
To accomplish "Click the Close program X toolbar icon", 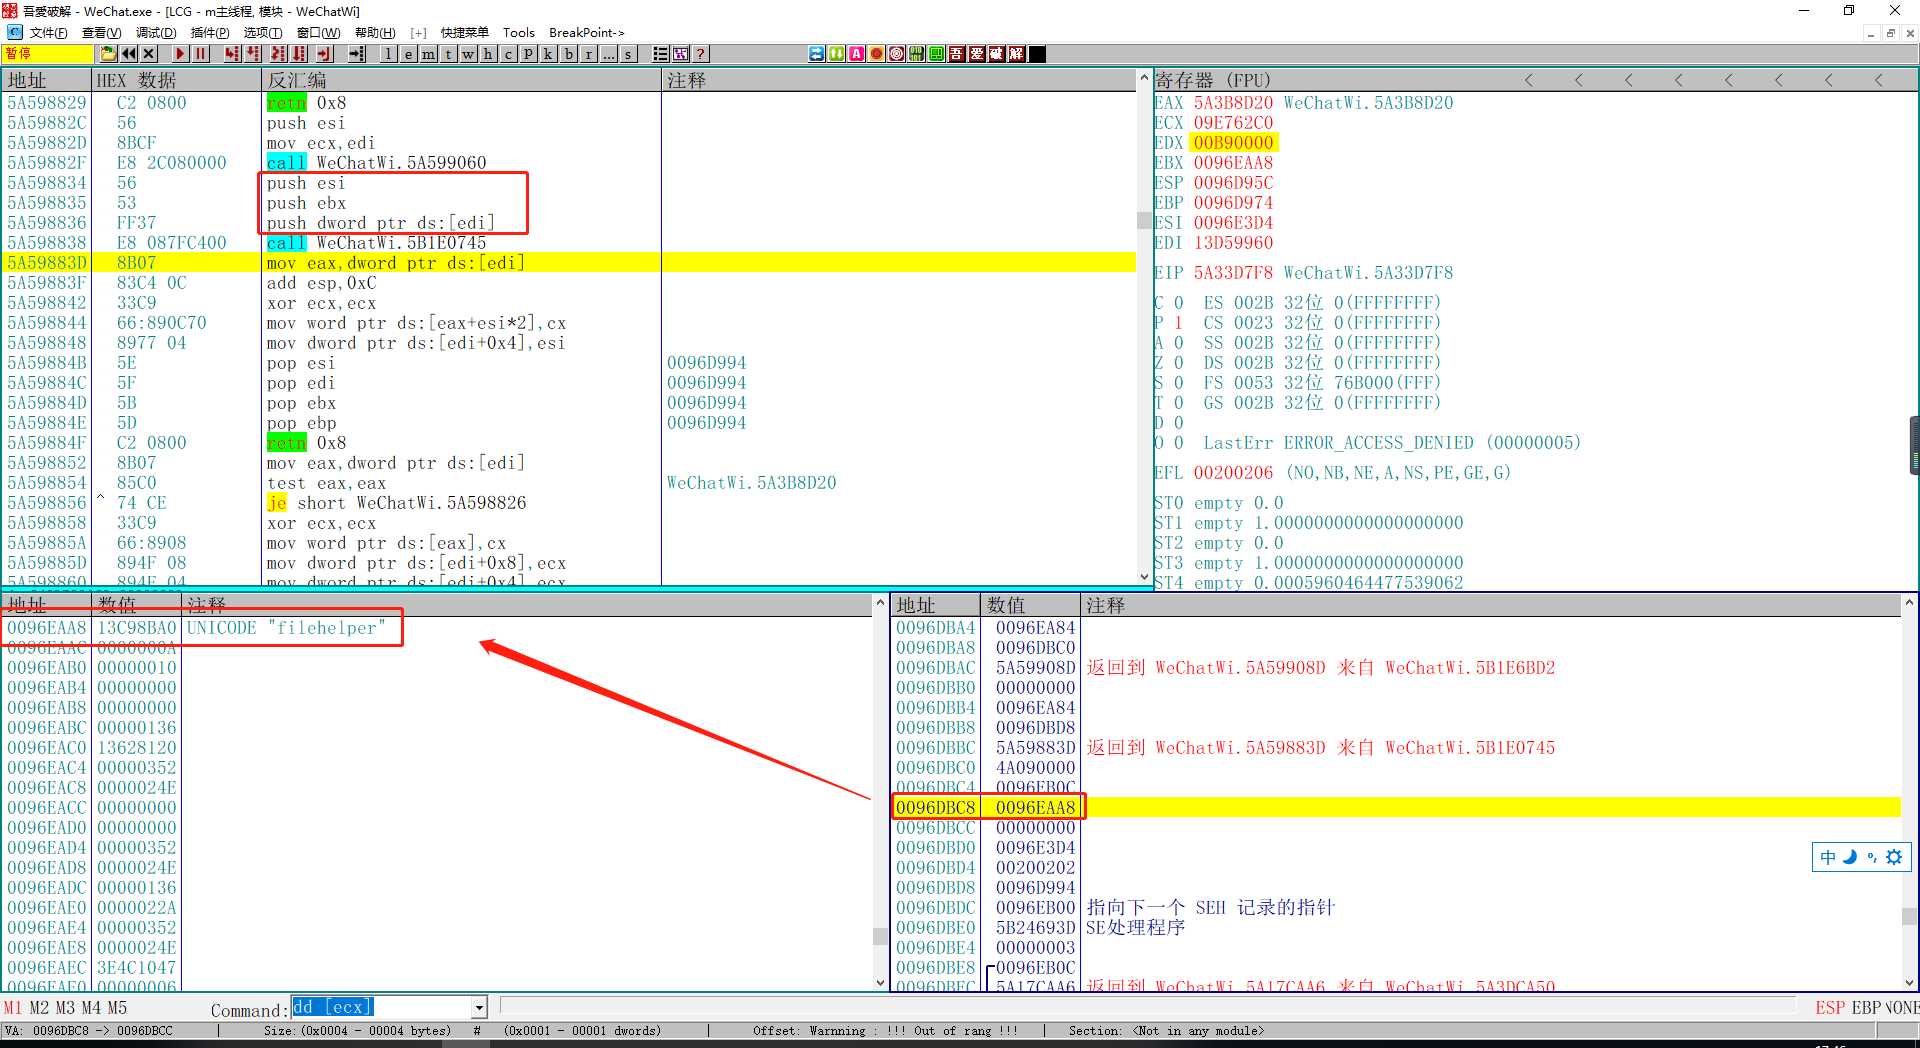I will pos(149,54).
